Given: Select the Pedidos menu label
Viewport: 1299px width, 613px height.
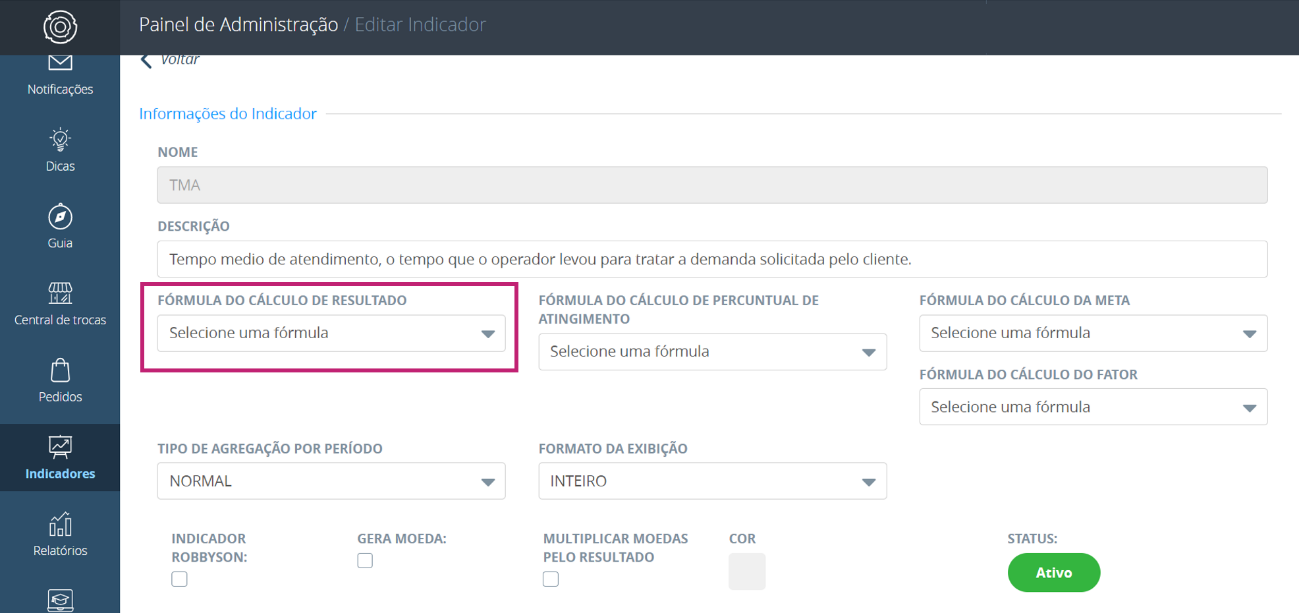Looking at the screenshot, I should [x=60, y=397].
